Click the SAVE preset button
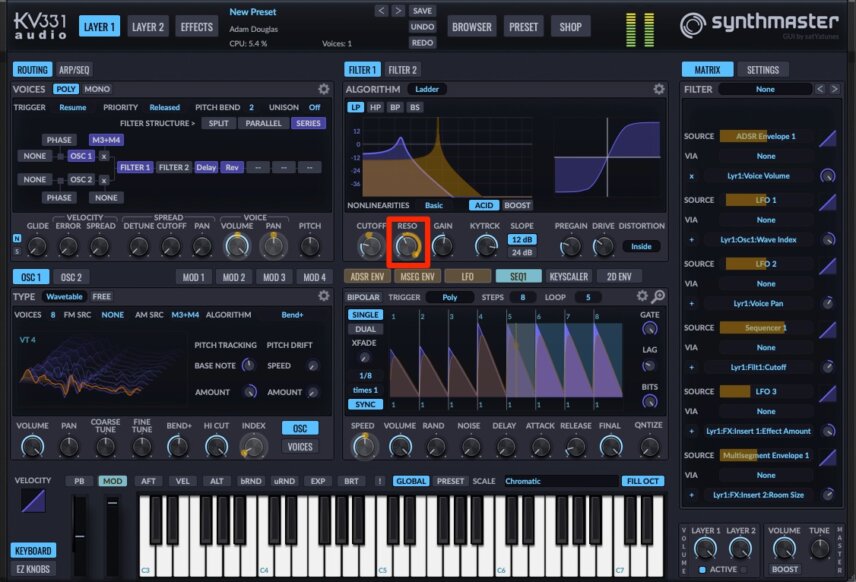 422,11
